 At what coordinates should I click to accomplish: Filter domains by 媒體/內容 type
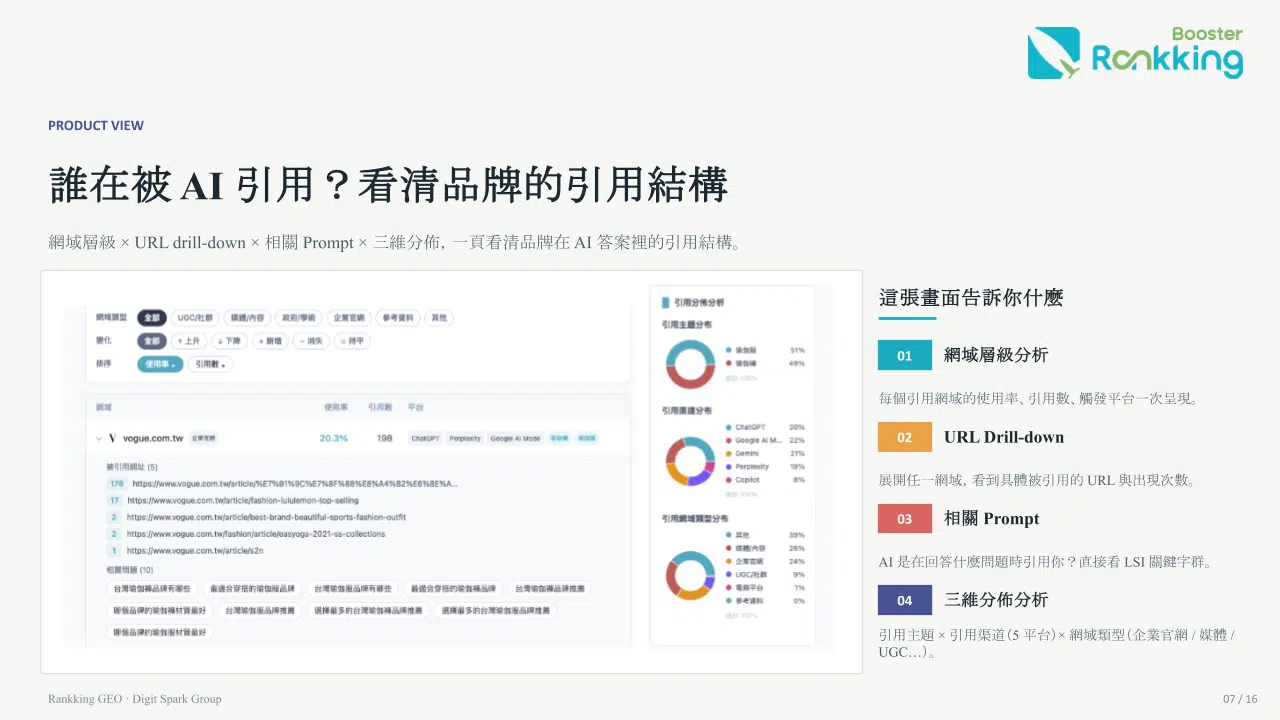pos(247,317)
